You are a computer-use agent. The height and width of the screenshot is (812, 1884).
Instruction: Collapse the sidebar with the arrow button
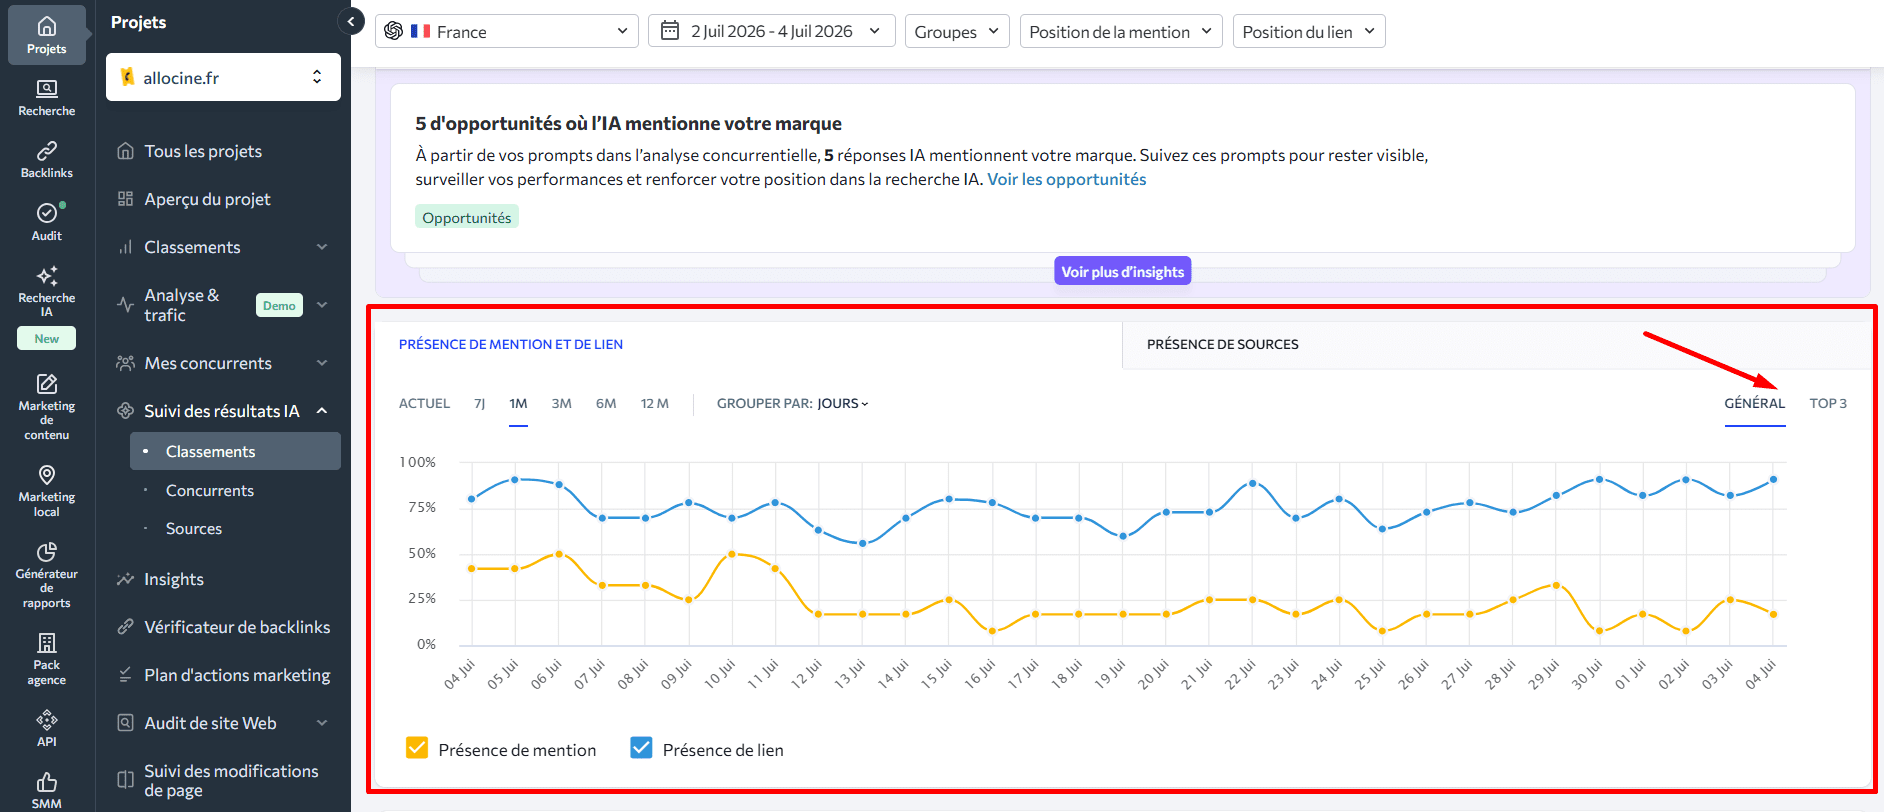click(x=351, y=21)
